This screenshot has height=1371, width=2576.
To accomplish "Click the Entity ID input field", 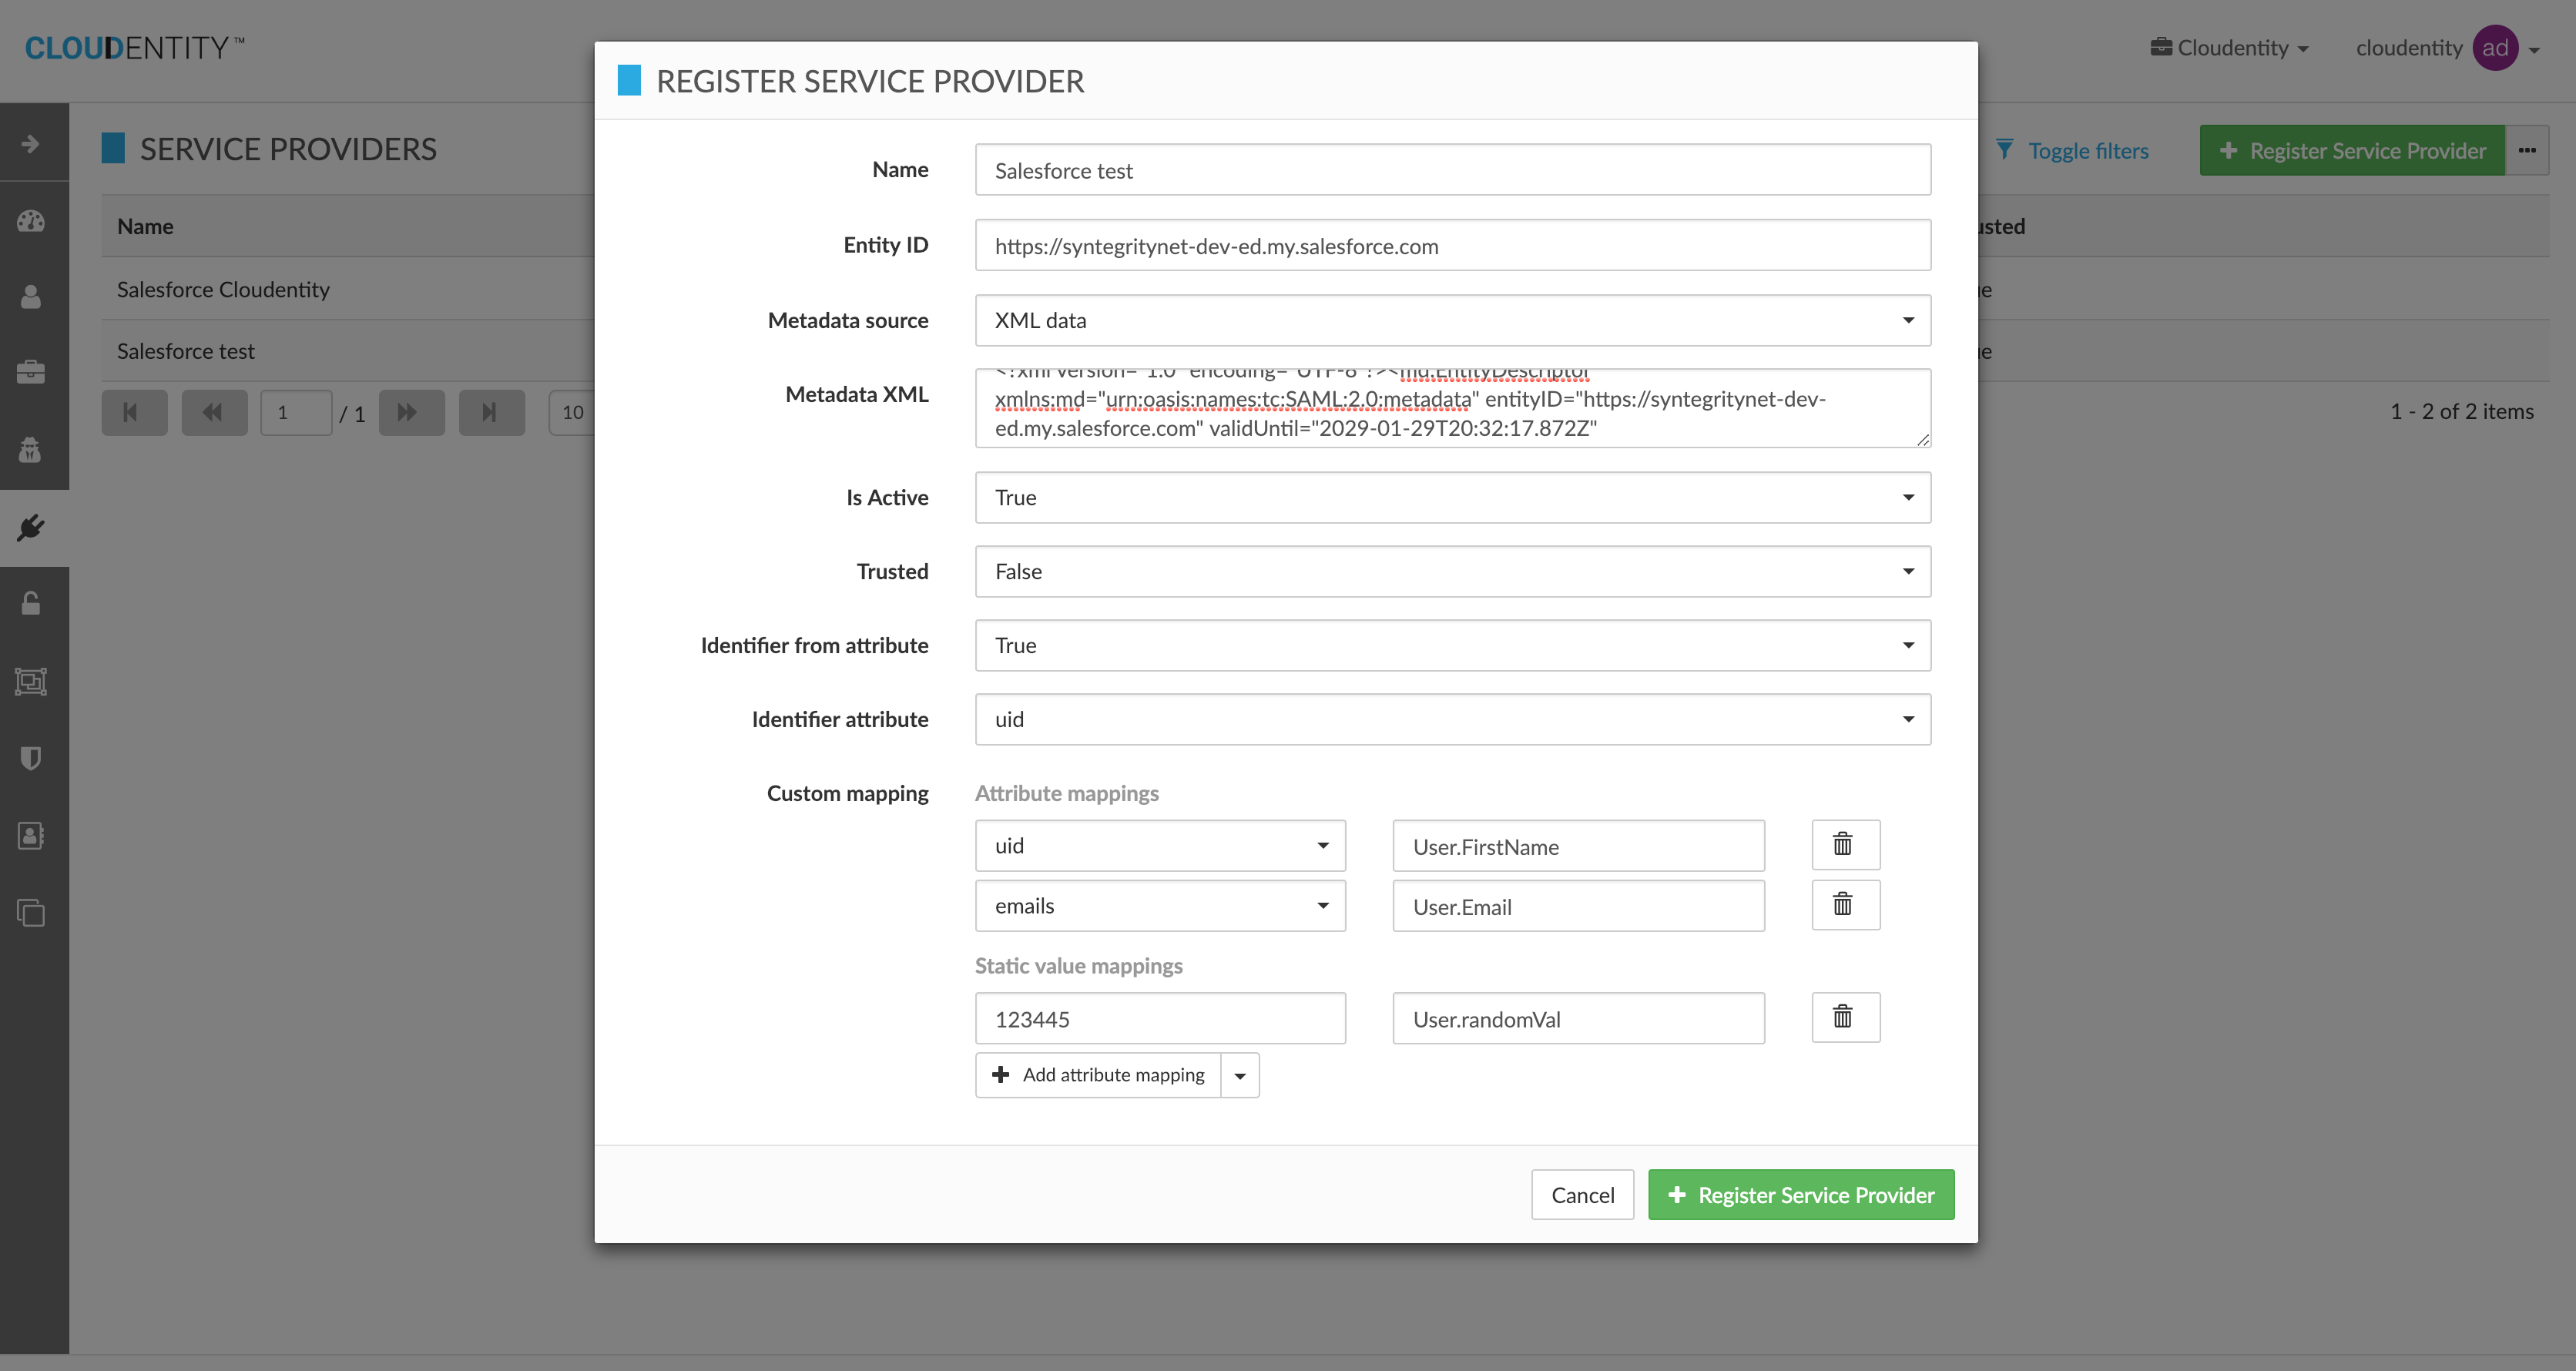I will 1452,245.
